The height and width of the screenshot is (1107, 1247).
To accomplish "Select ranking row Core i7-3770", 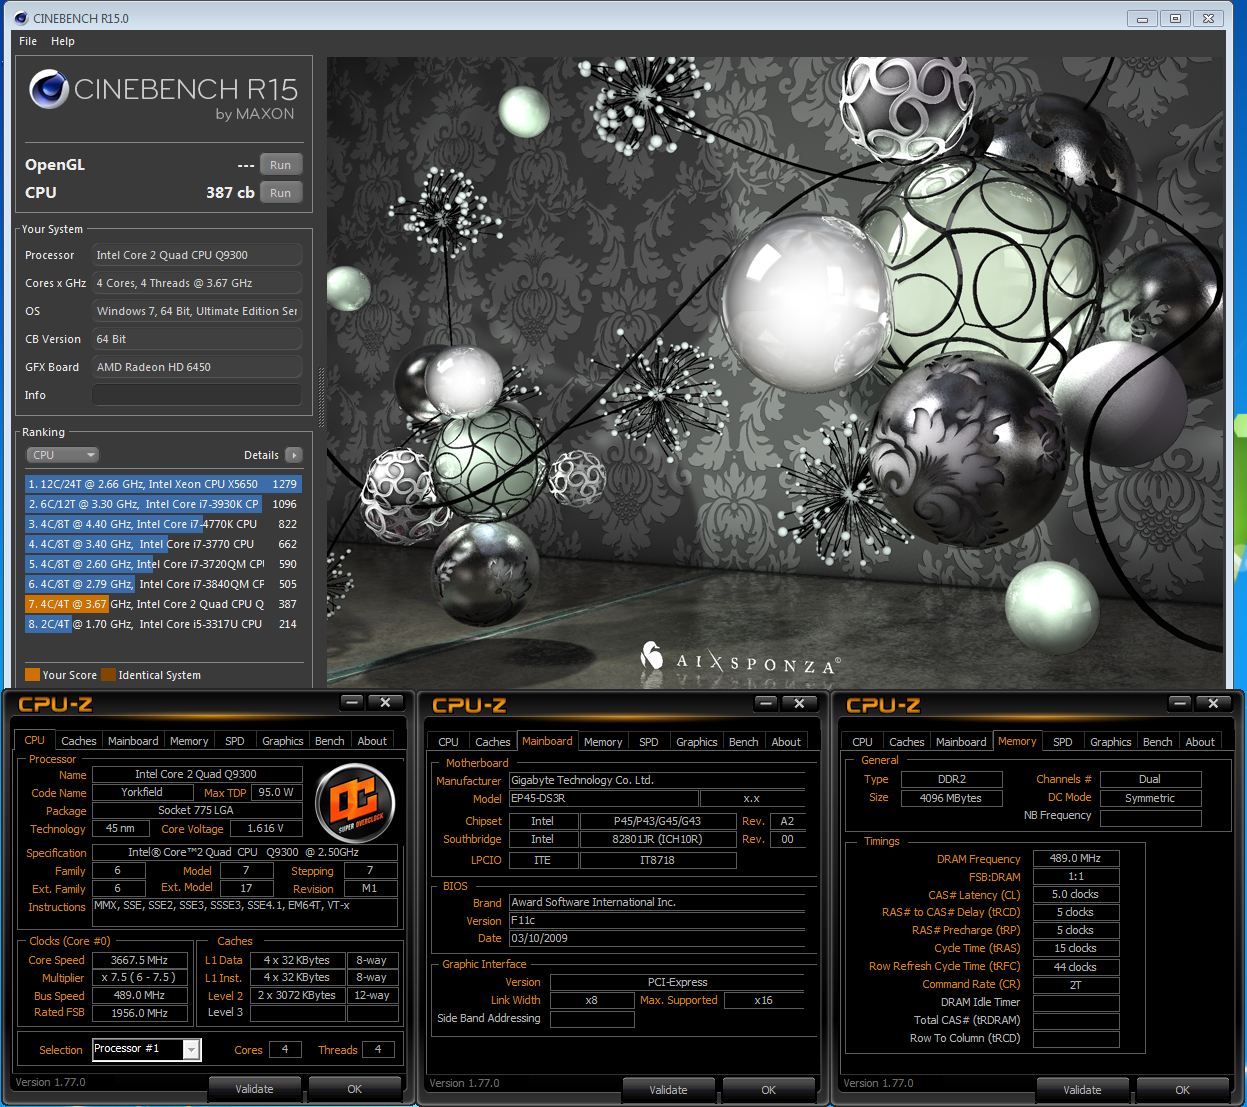I will click(x=163, y=544).
